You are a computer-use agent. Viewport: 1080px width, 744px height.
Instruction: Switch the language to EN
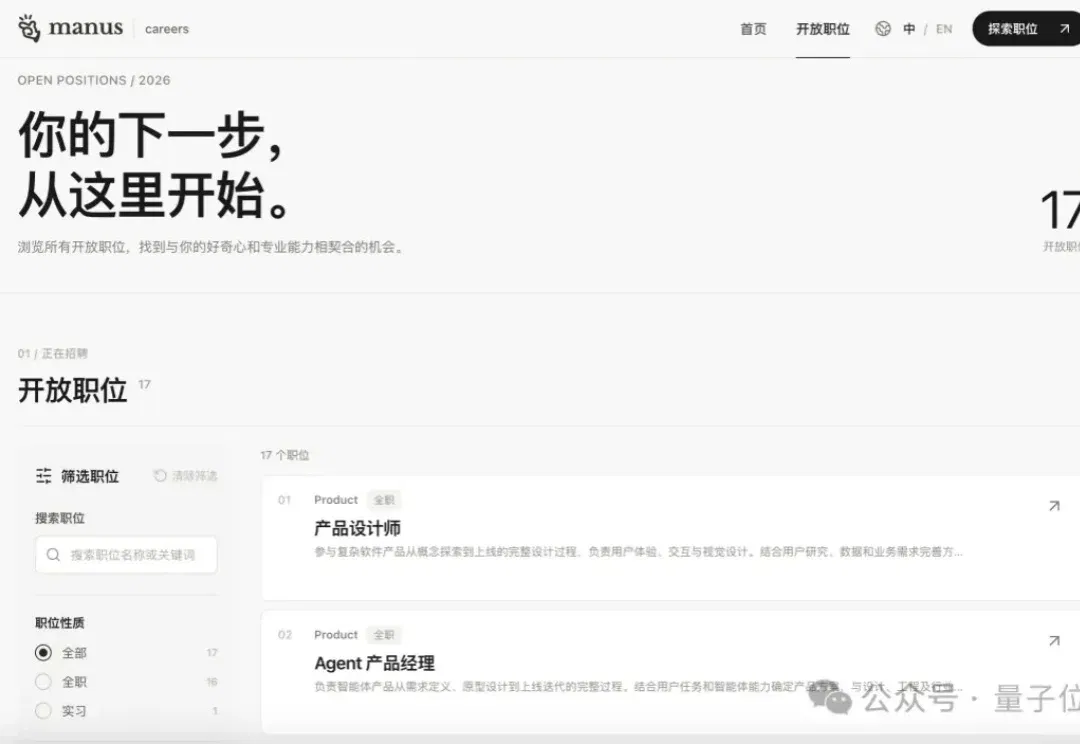944,29
